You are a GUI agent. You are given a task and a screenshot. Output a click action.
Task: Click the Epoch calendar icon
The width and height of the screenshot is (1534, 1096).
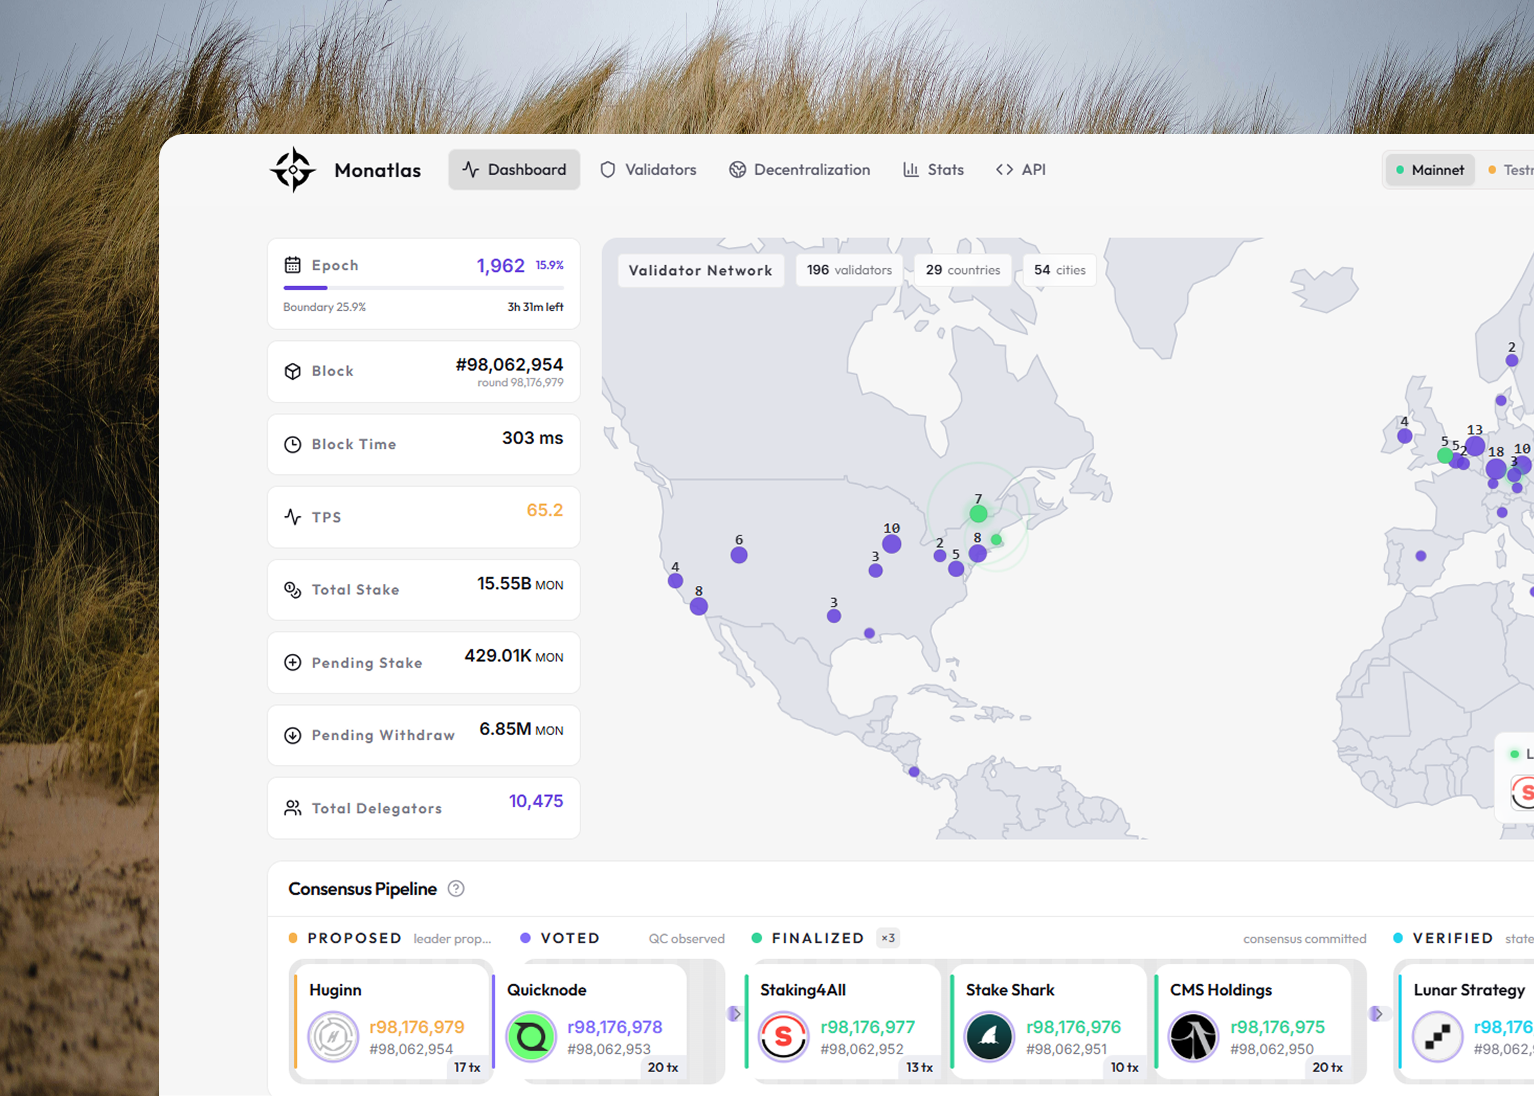[x=293, y=265]
